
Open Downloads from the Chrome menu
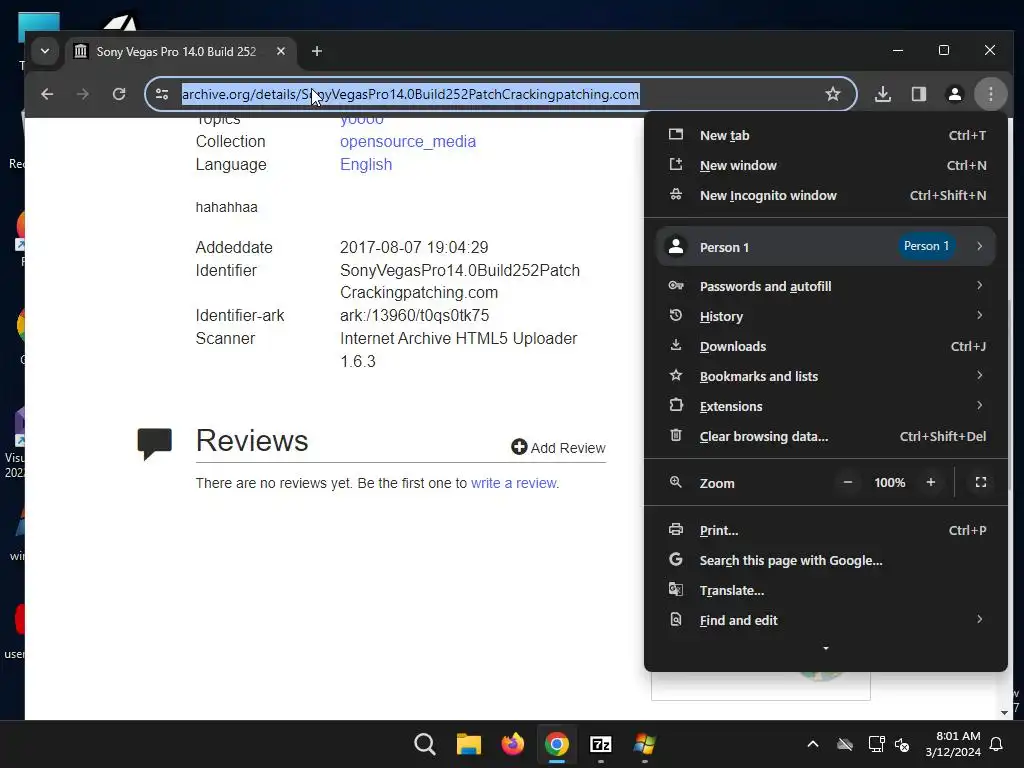[826, 346]
